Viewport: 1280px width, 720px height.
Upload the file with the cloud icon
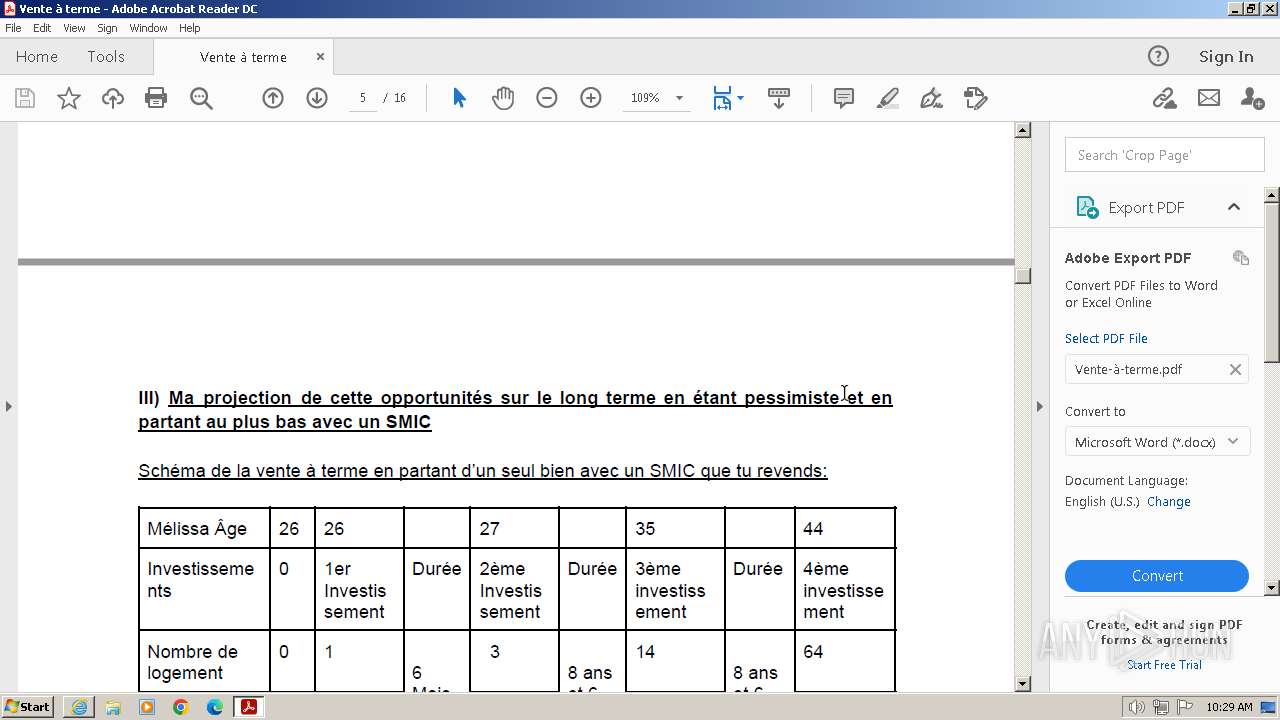click(113, 98)
